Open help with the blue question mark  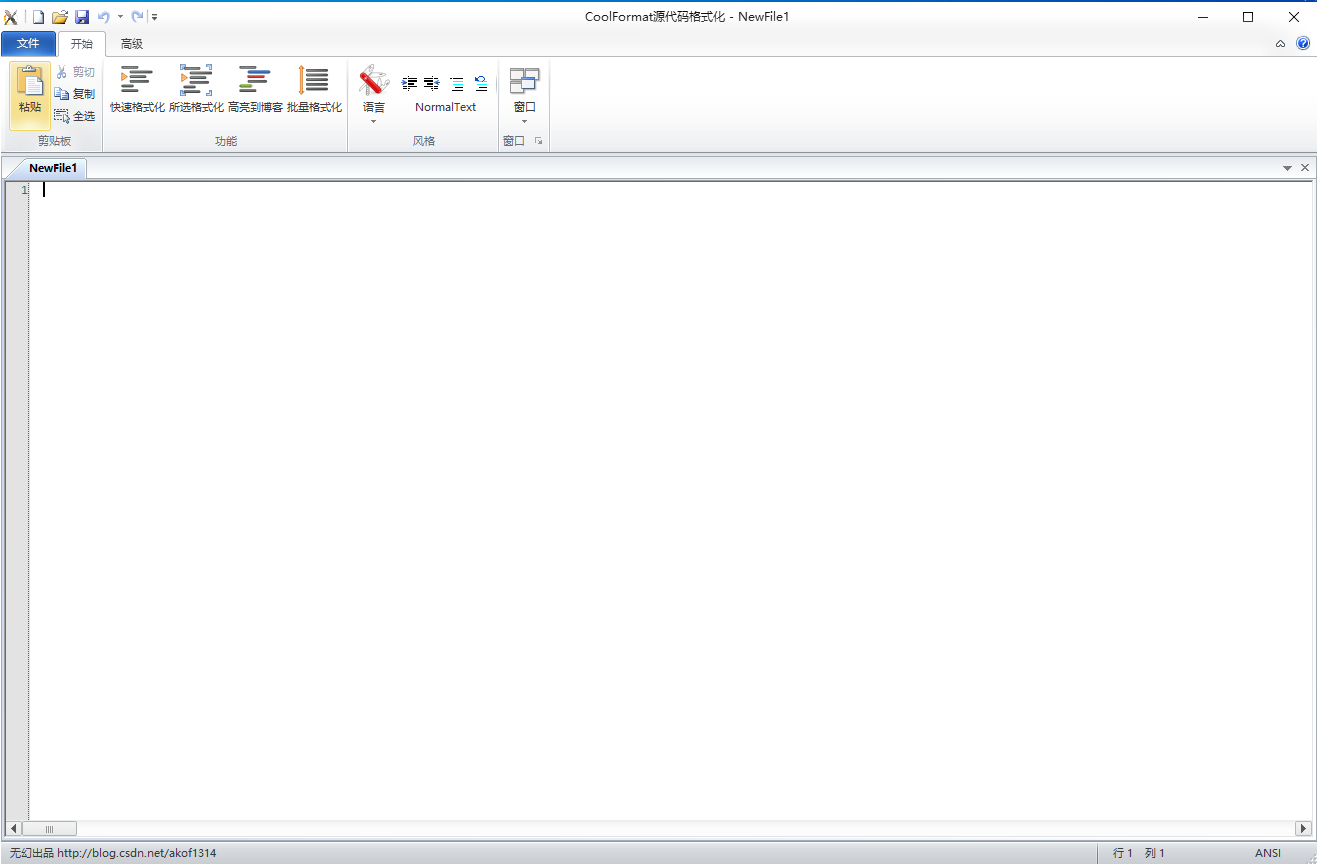click(1303, 44)
